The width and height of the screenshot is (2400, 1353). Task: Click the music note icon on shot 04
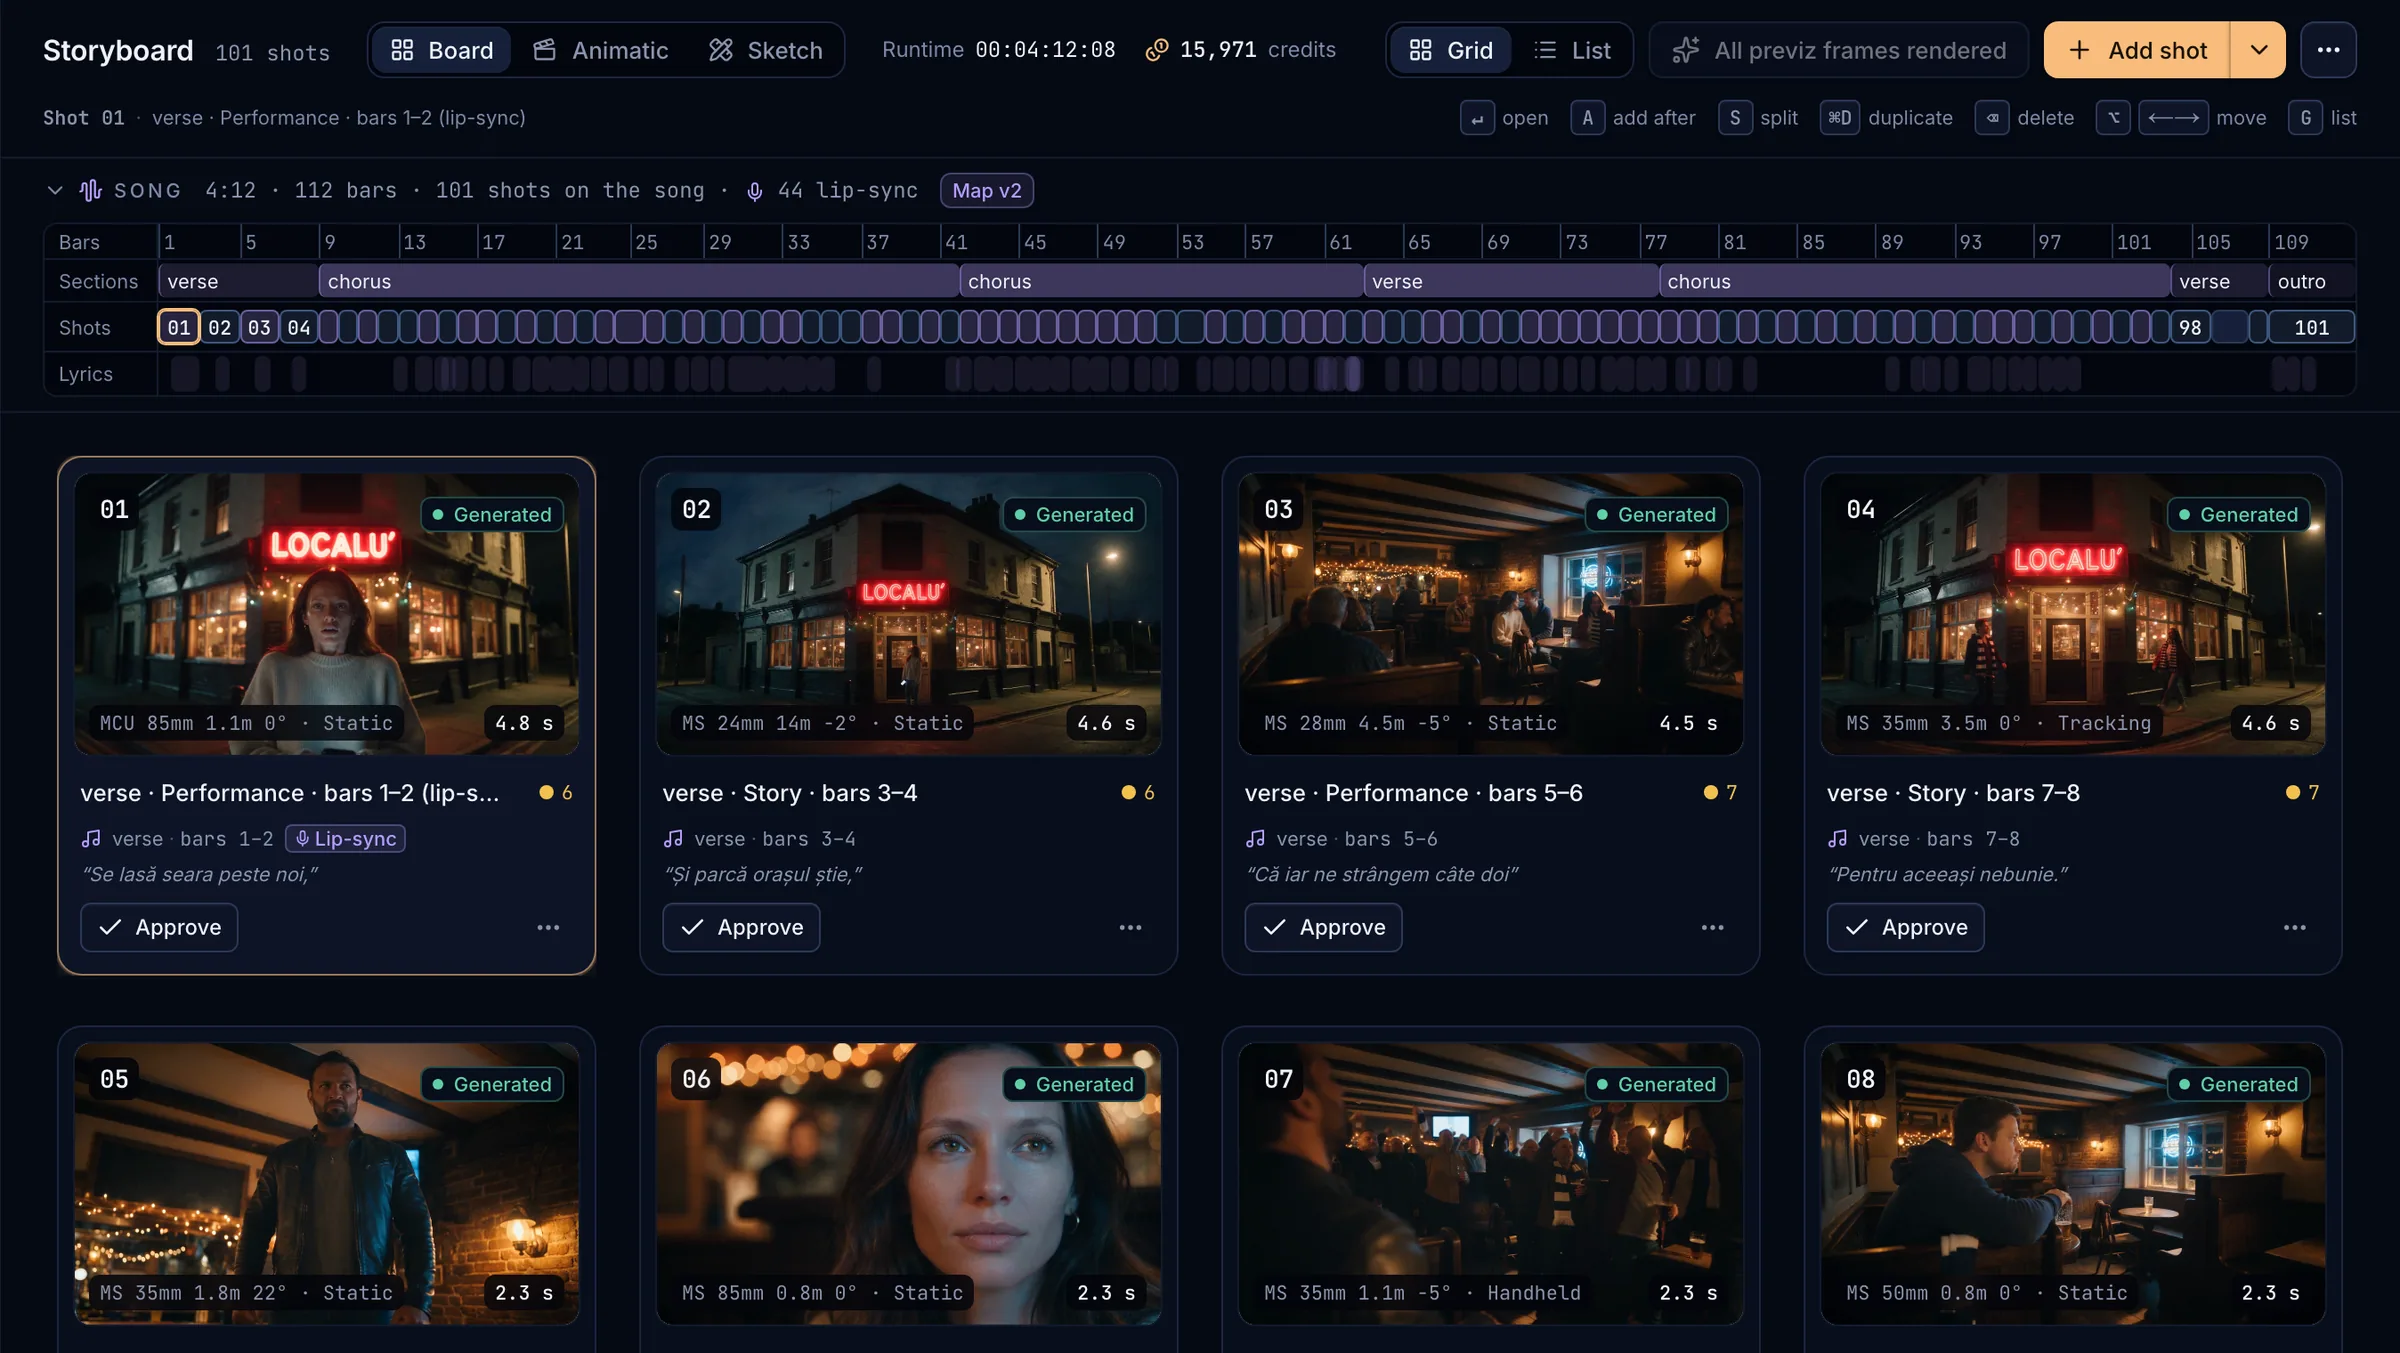click(1838, 838)
